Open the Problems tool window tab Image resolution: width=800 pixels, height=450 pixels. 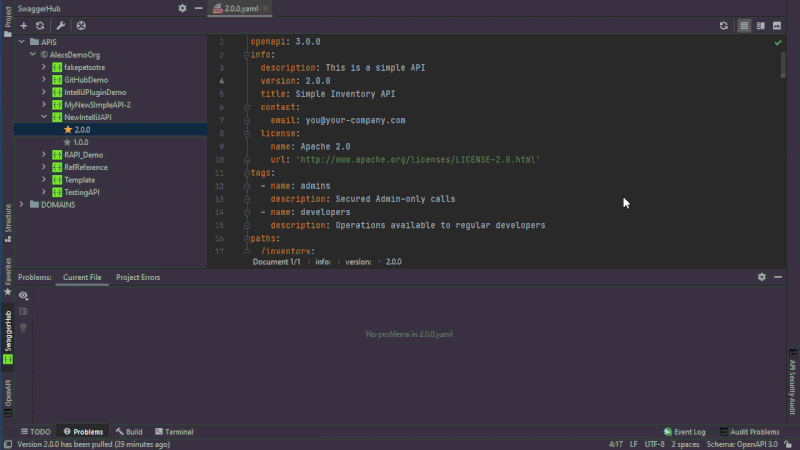click(83, 432)
